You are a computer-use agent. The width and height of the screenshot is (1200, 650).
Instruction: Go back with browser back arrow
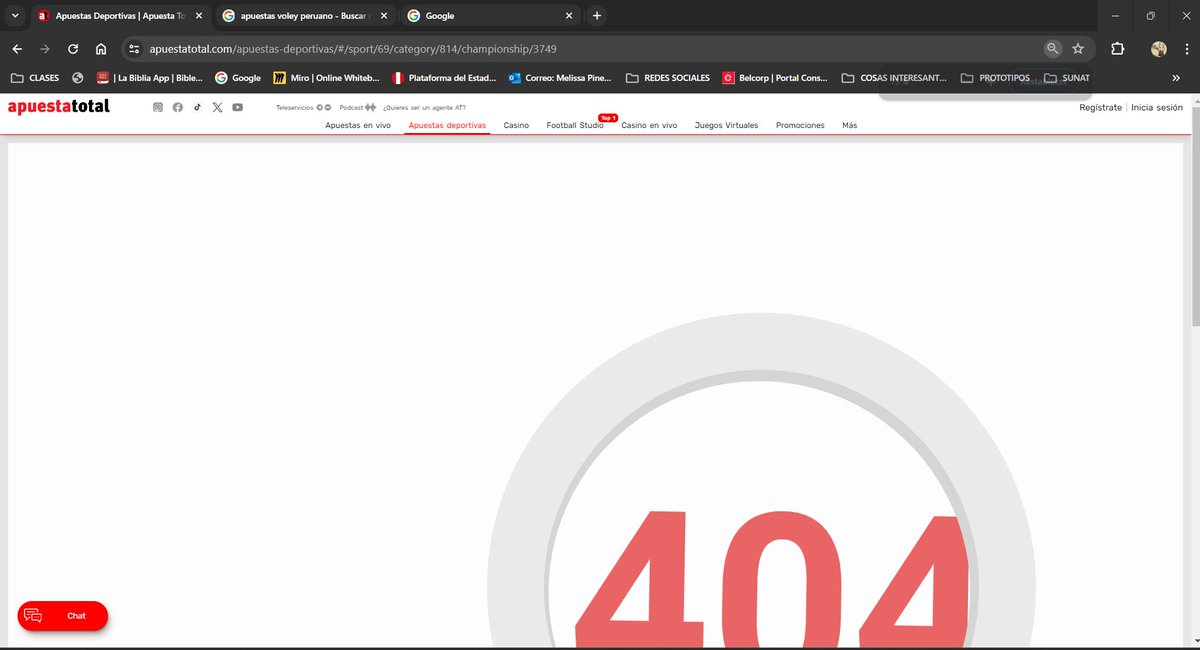tap(17, 49)
